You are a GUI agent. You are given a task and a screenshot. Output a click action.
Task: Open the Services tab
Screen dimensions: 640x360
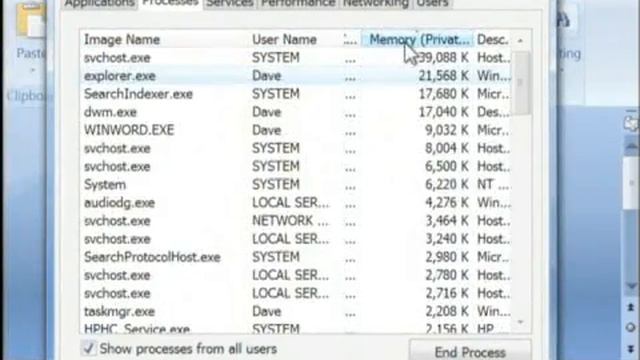[x=229, y=4]
